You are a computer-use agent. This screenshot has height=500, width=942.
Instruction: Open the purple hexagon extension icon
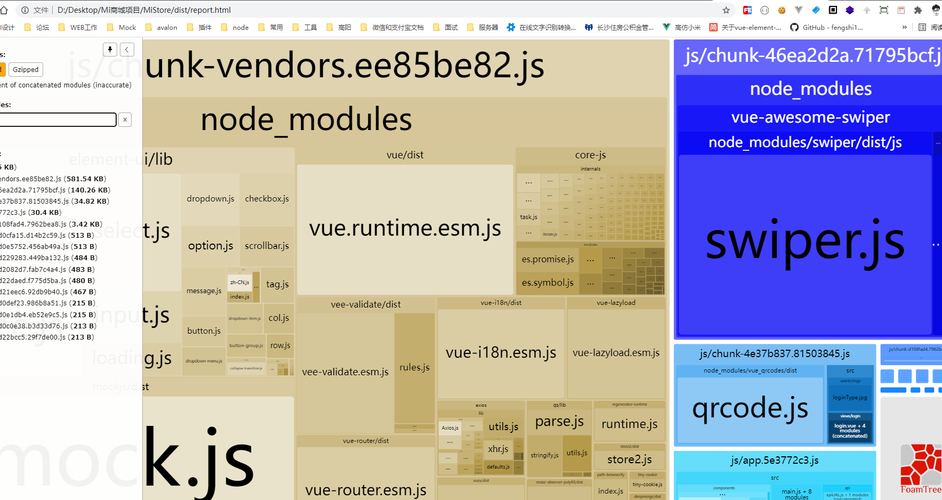click(x=849, y=10)
